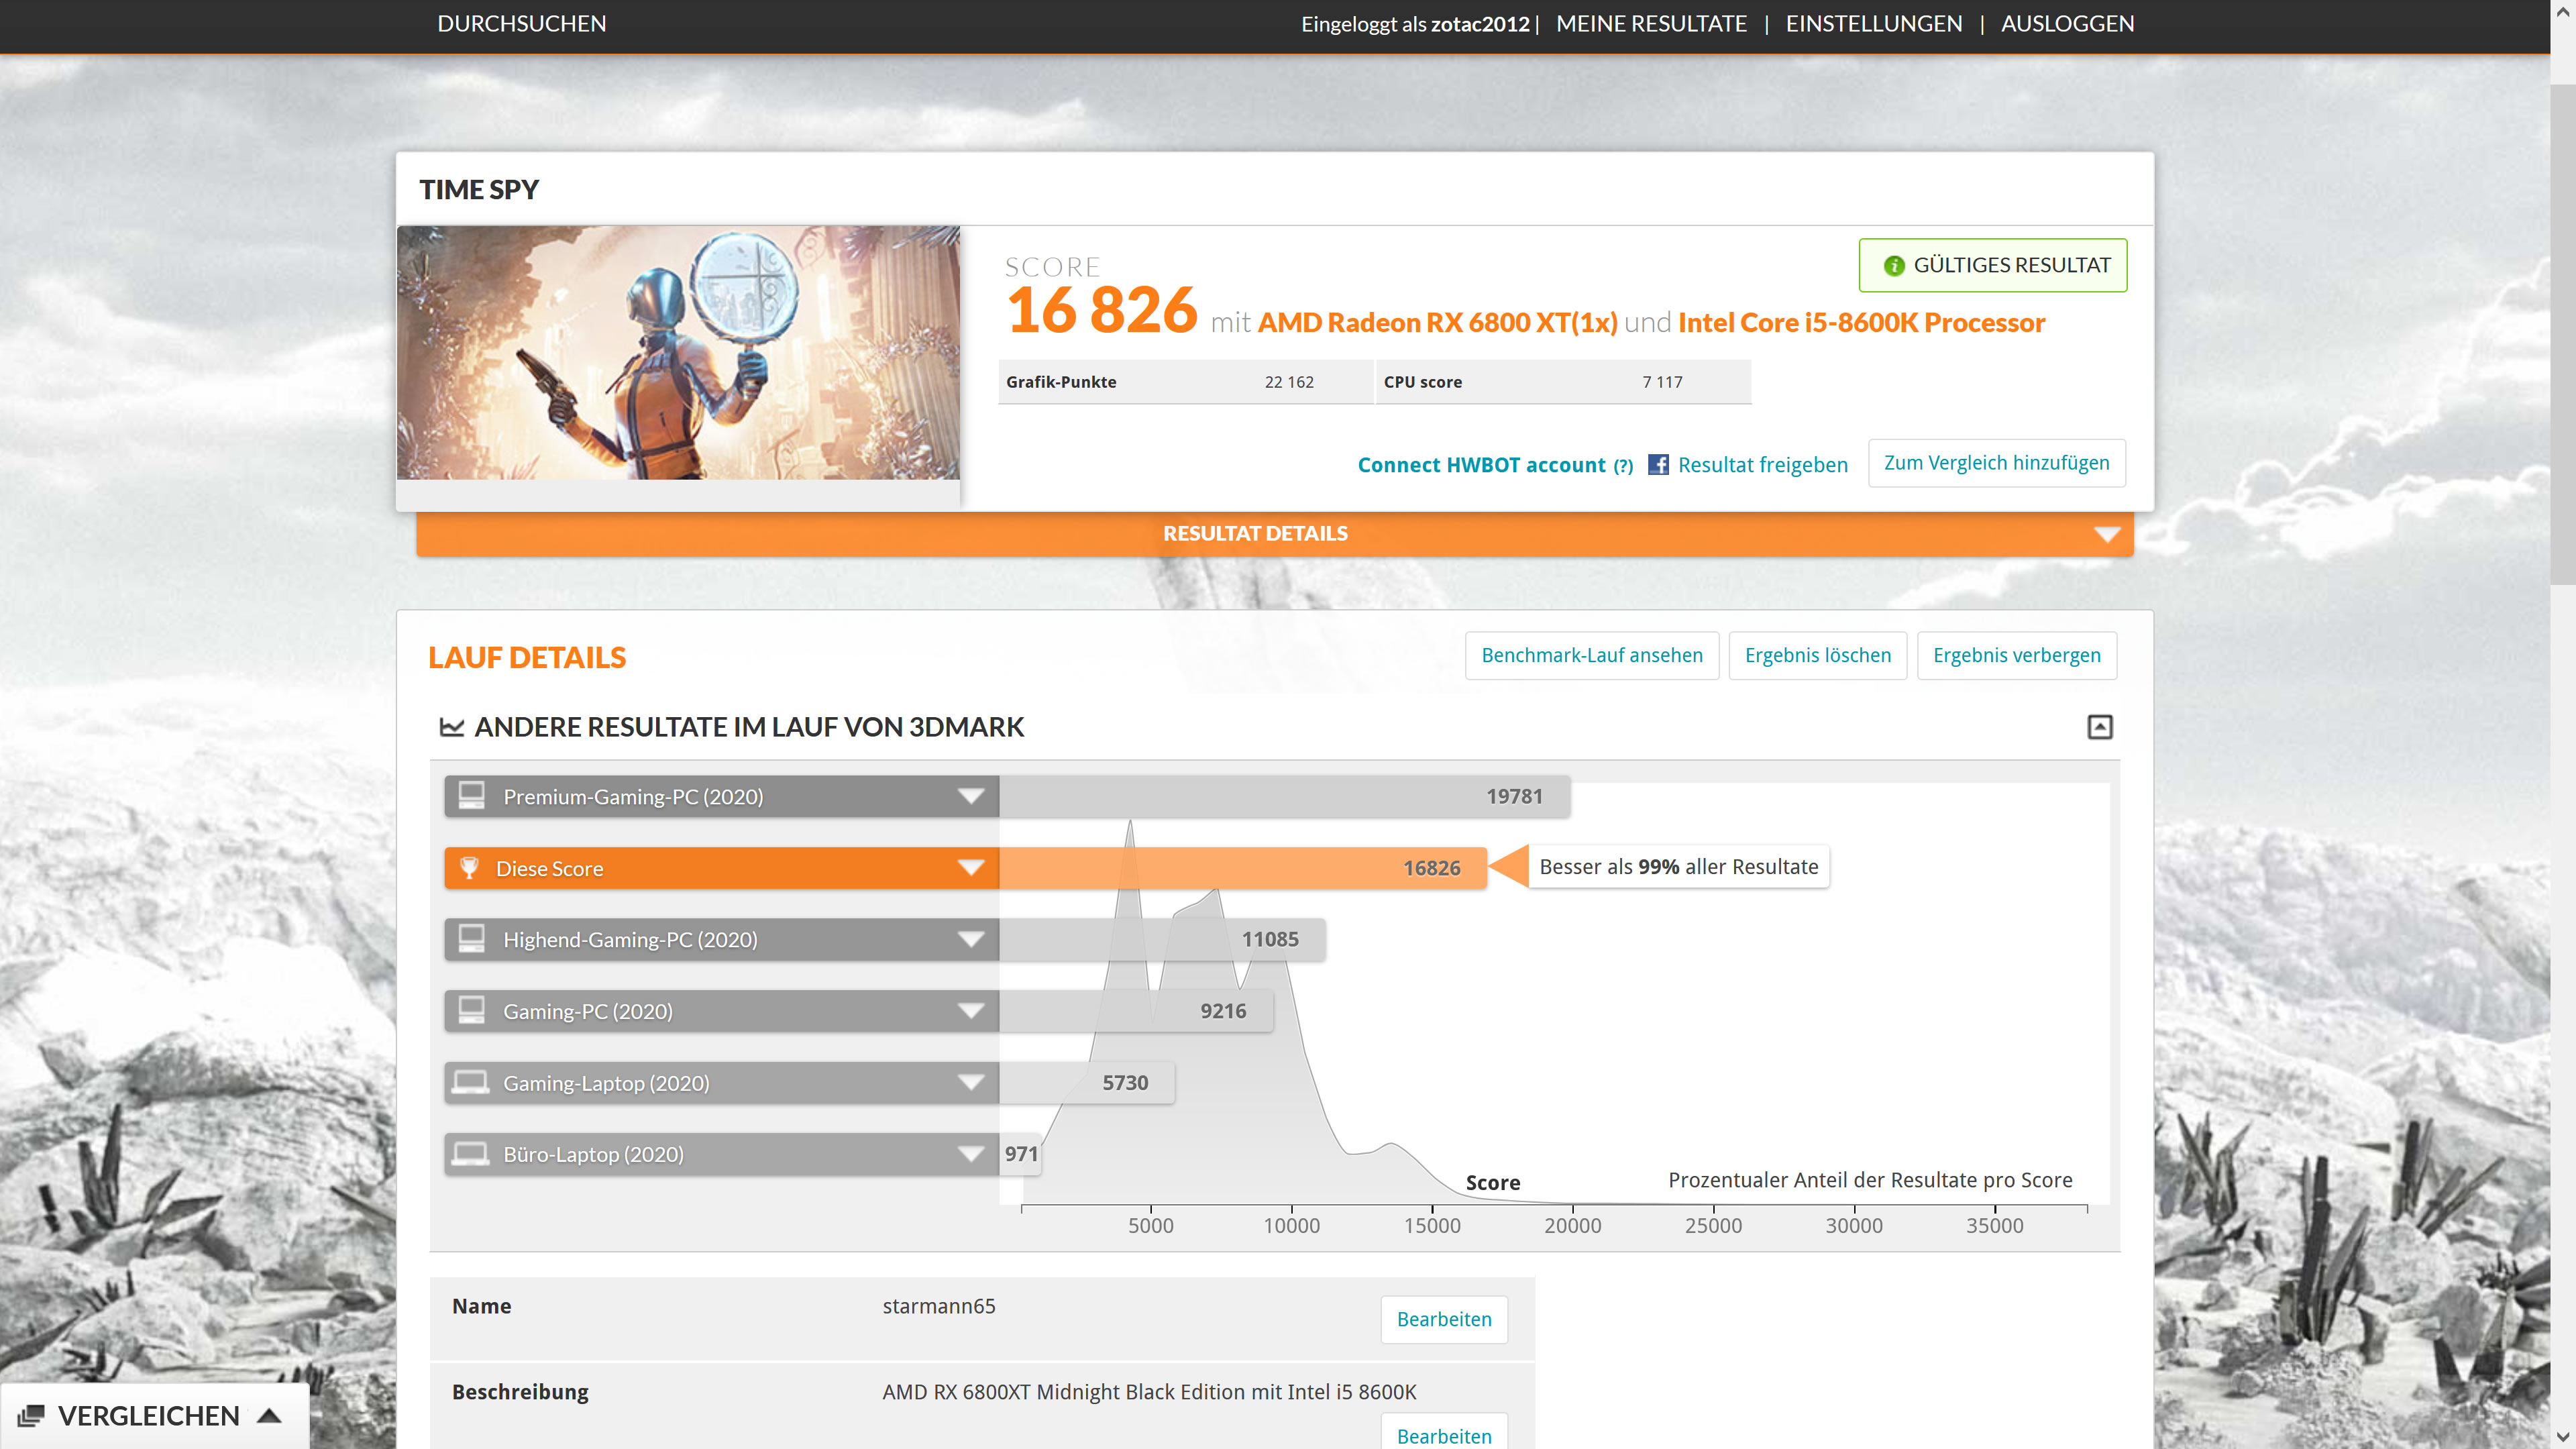Viewport: 2576px width, 1449px height.
Task: Share result via the Facebook icon
Action: tap(1659, 464)
